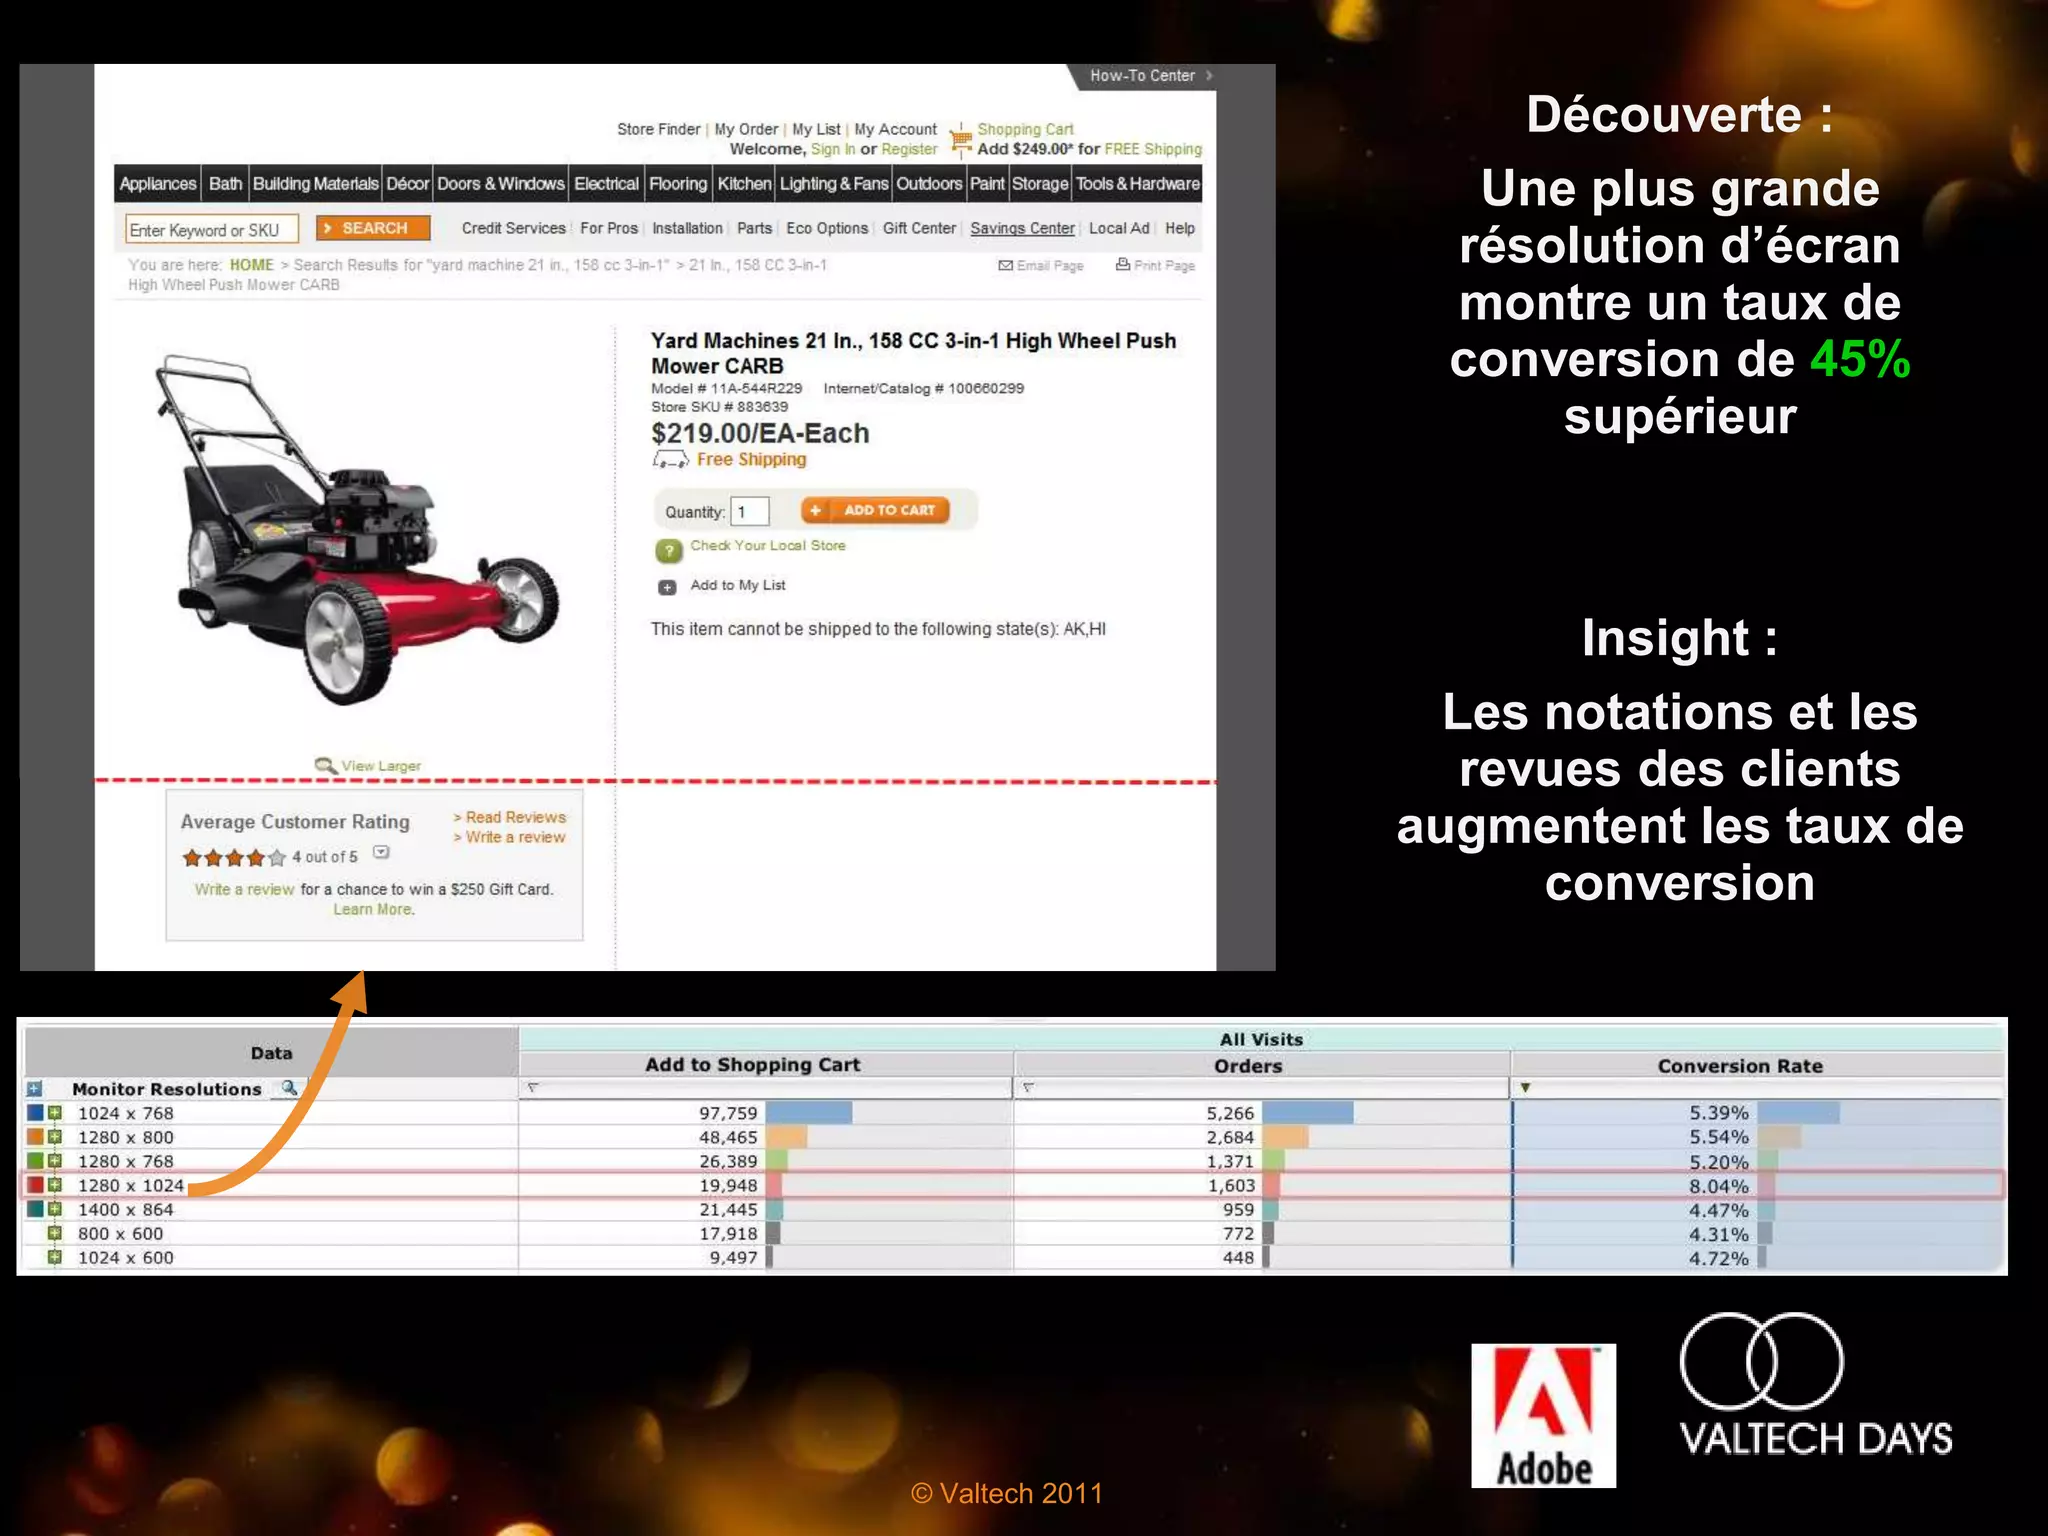This screenshot has height=1536, width=2048.
Task: Click the Check Your Local Store question icon
Action: click(668, 550)
